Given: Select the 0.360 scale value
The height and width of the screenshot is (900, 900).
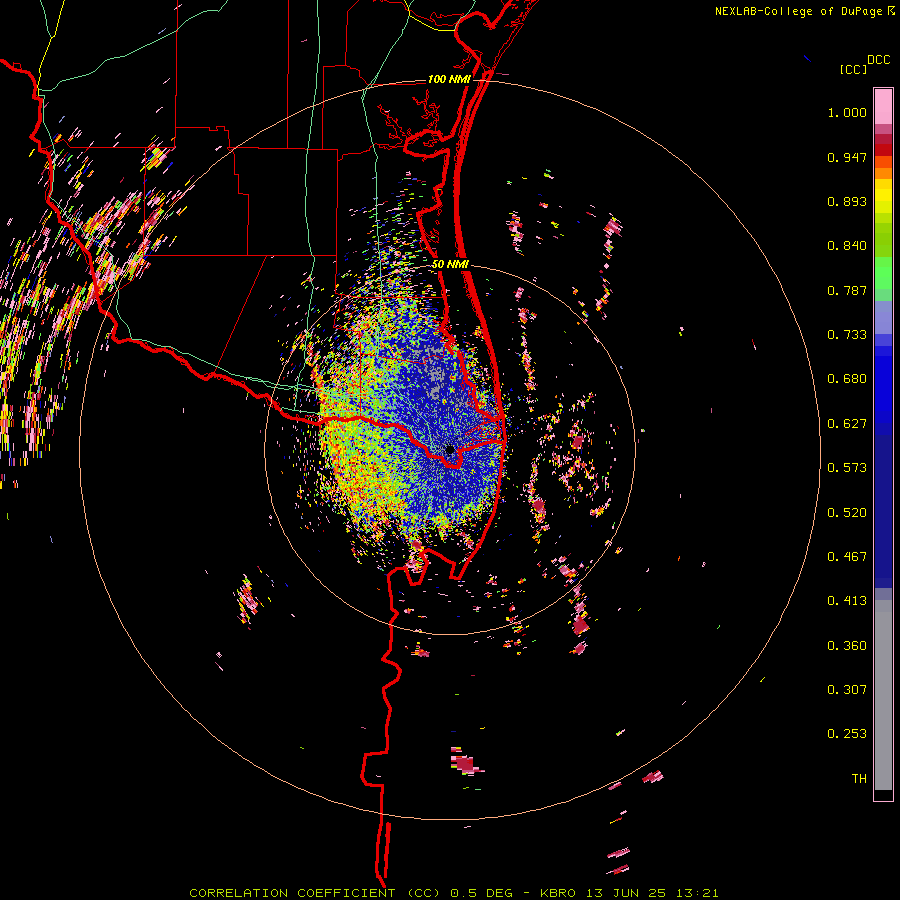Looking at the screenshot, I should pos(847,646).
